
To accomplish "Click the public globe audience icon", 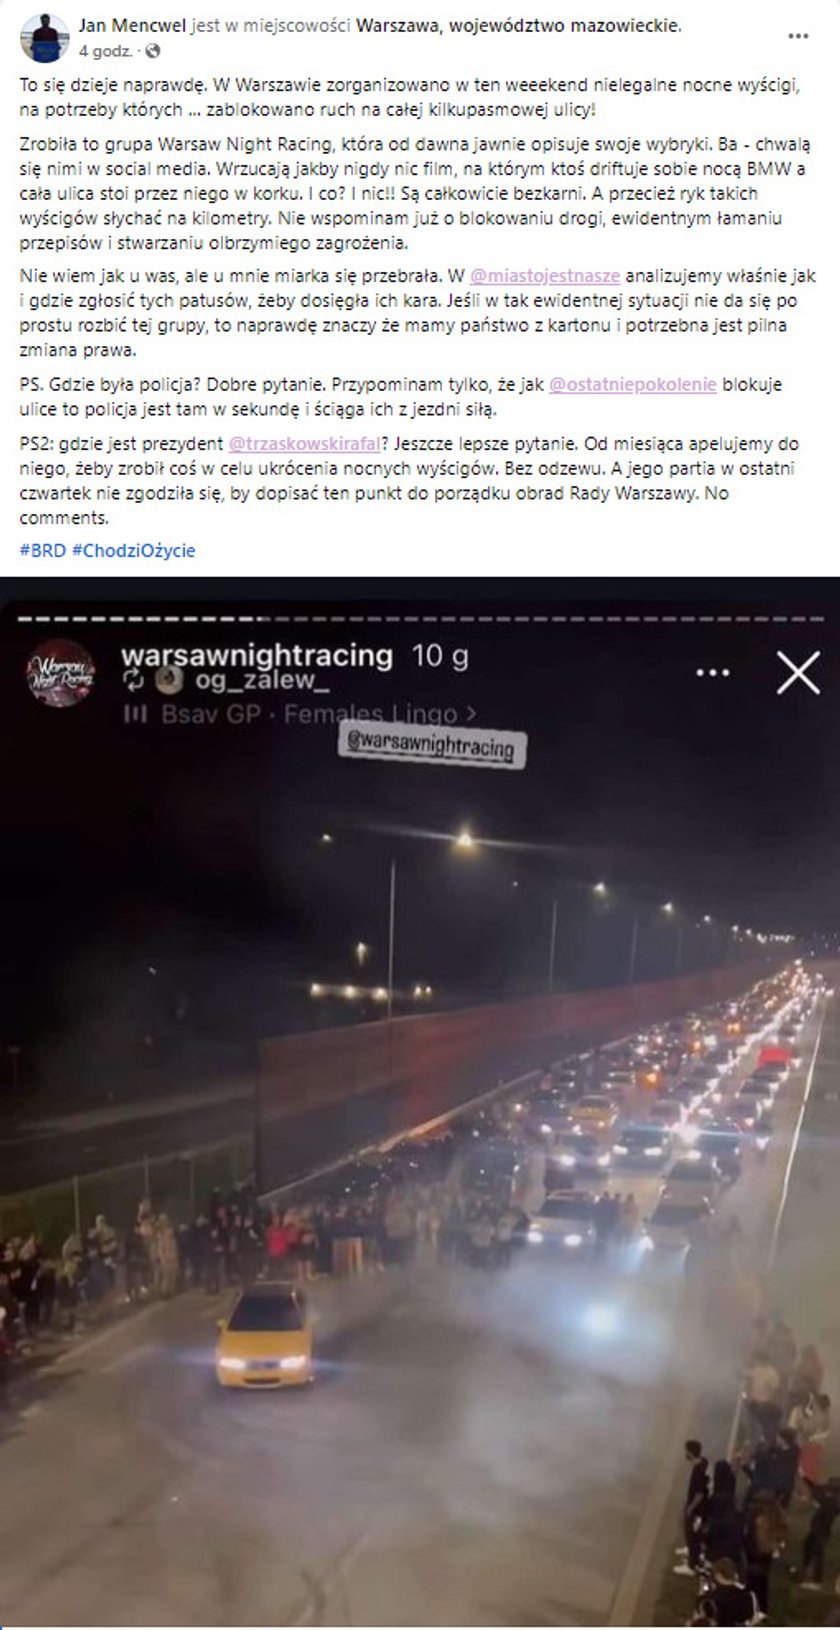I will coord(150,50).
